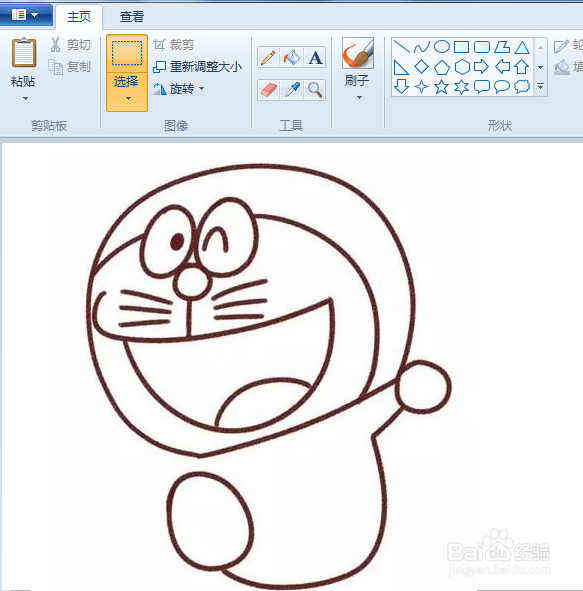This screenshot has height=591, width=583.
Task: Activate the rectangular 选择 tool icon
Action: (127, 53)
